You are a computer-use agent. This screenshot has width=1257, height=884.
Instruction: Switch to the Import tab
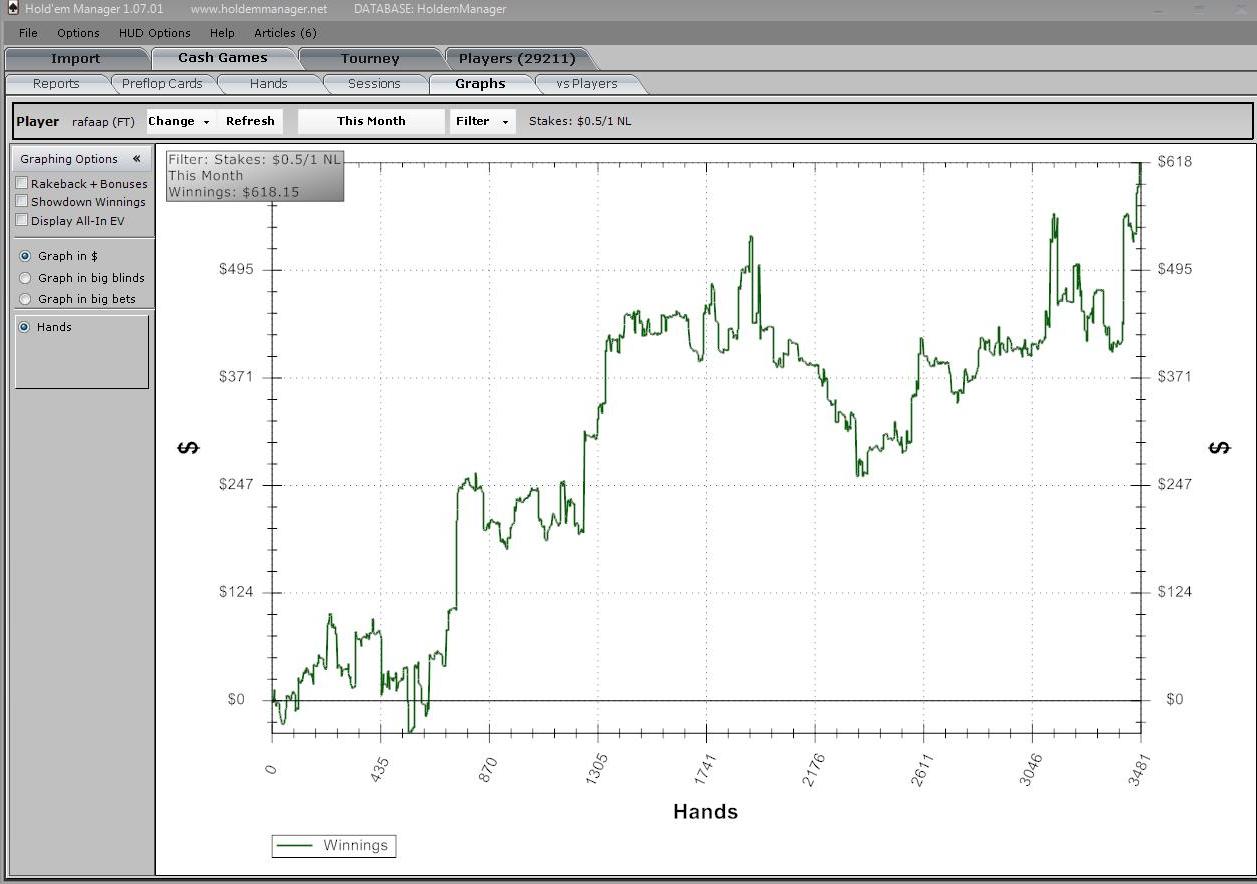pos(76,58)
